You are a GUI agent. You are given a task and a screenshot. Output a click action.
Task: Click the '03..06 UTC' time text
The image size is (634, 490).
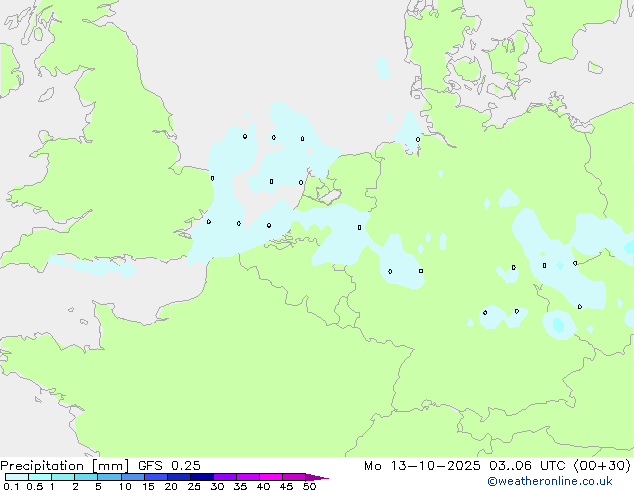527,466
